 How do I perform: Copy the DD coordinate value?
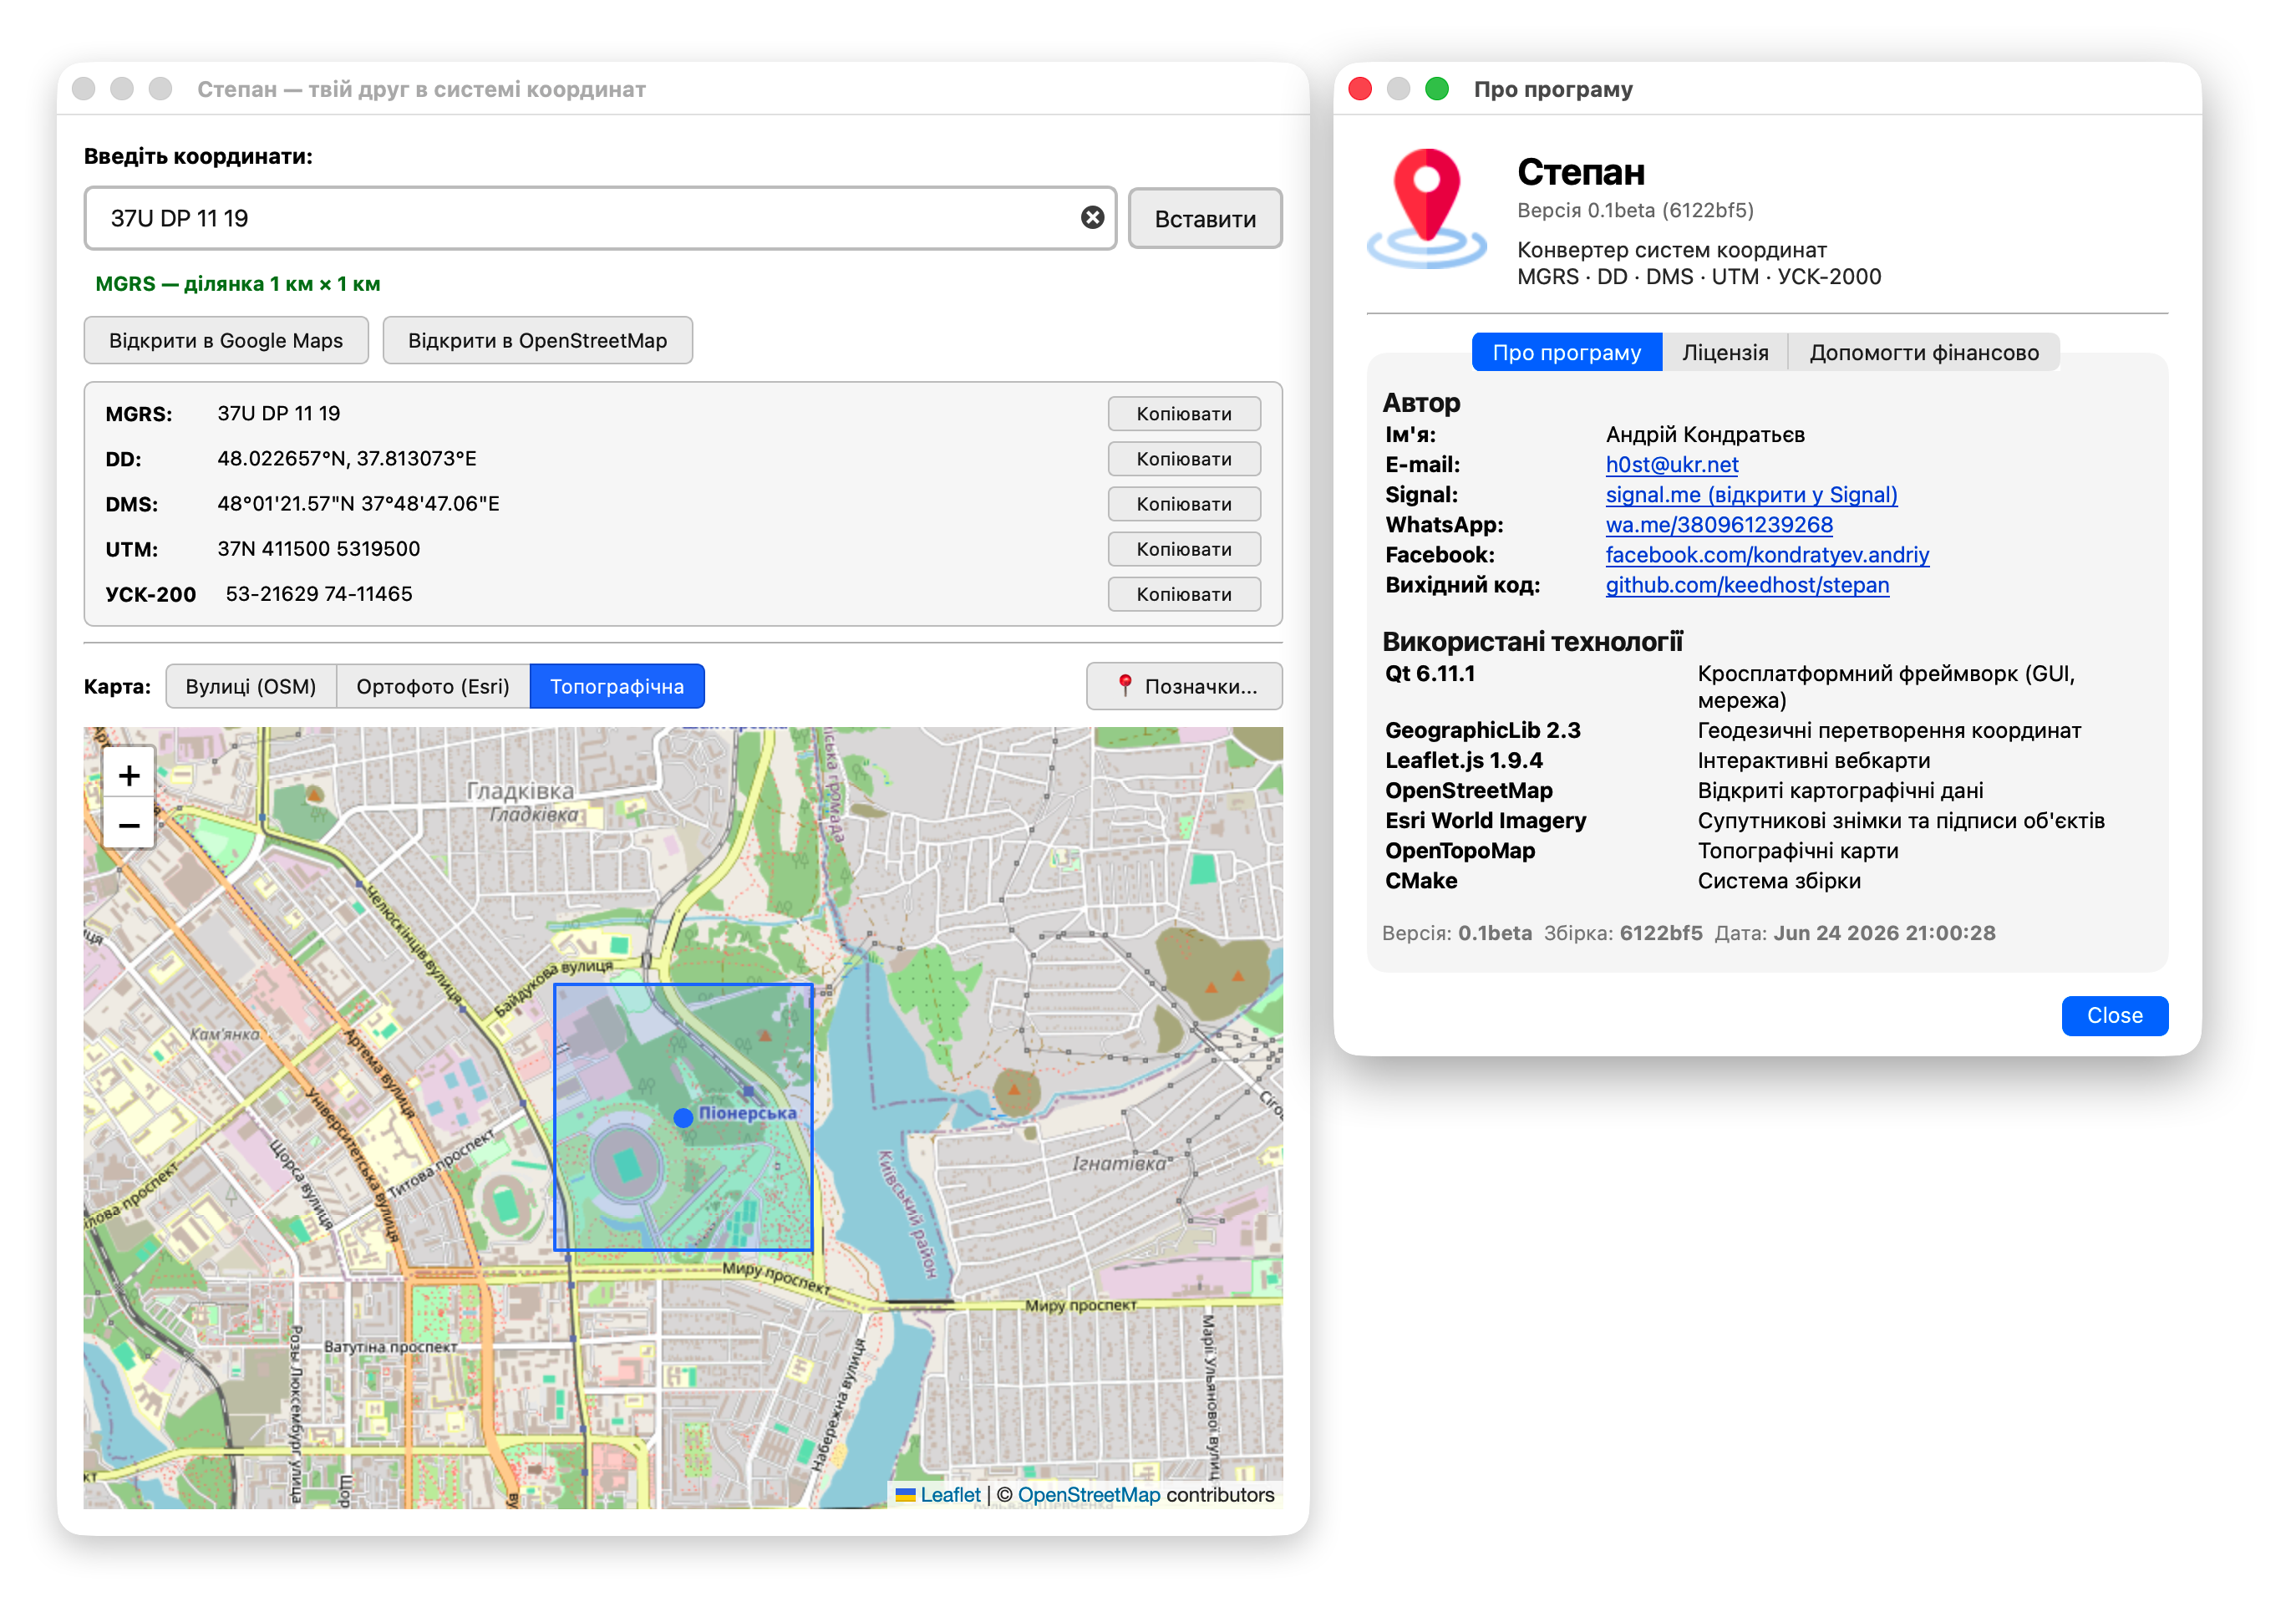tap(1184, 458)
